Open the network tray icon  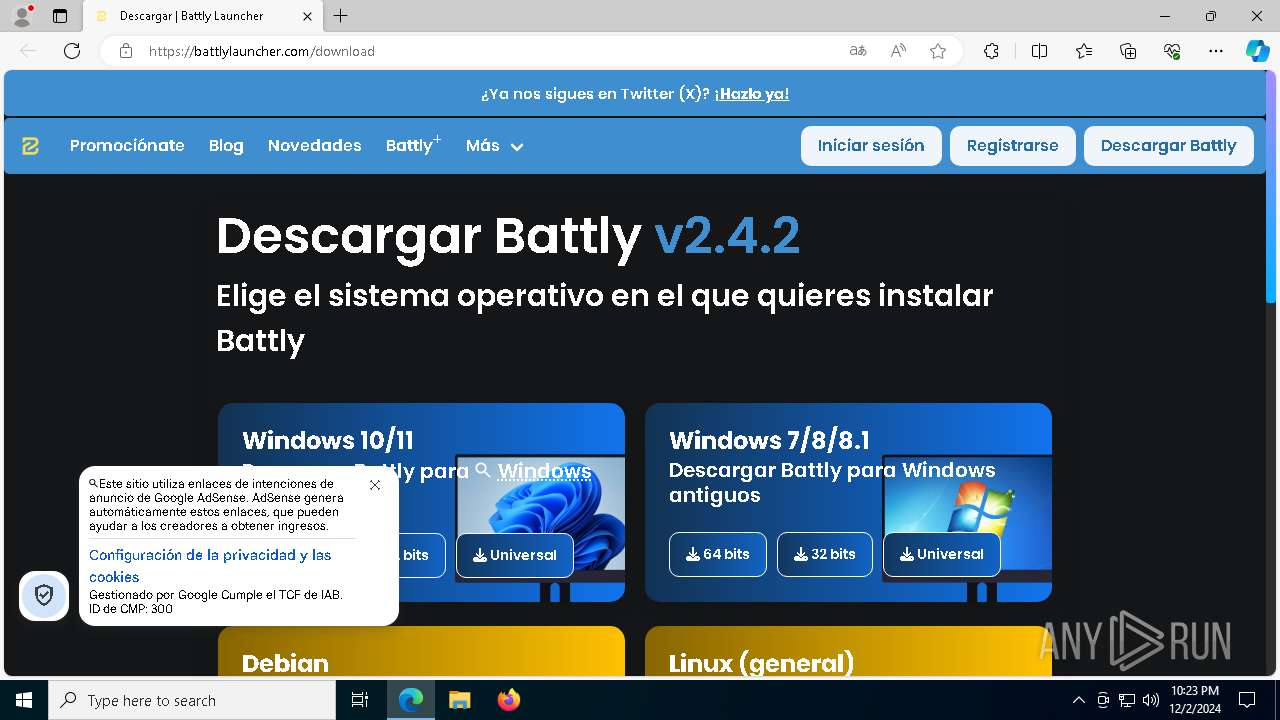point(1127,700)
